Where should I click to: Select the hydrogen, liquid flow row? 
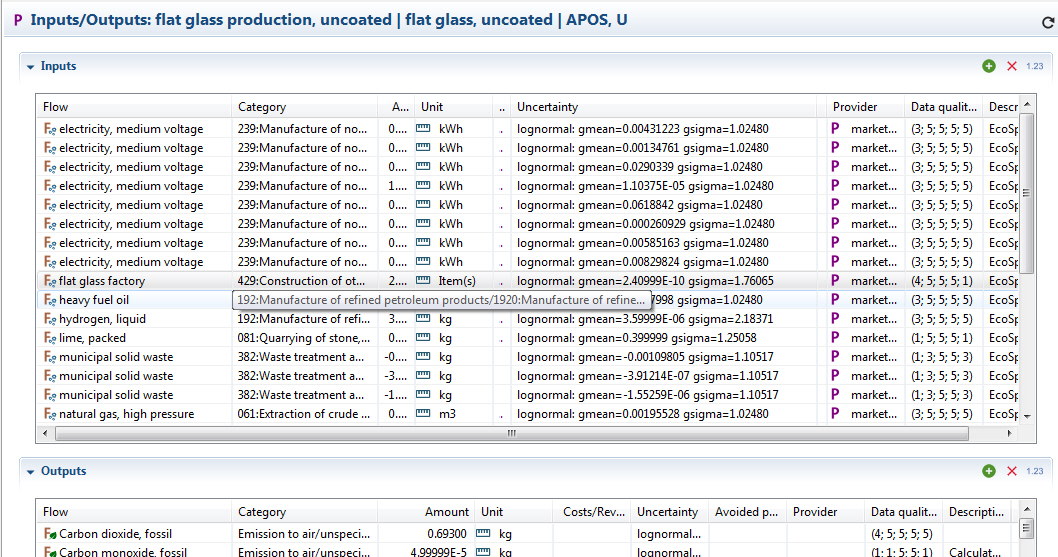click(102, 319)
